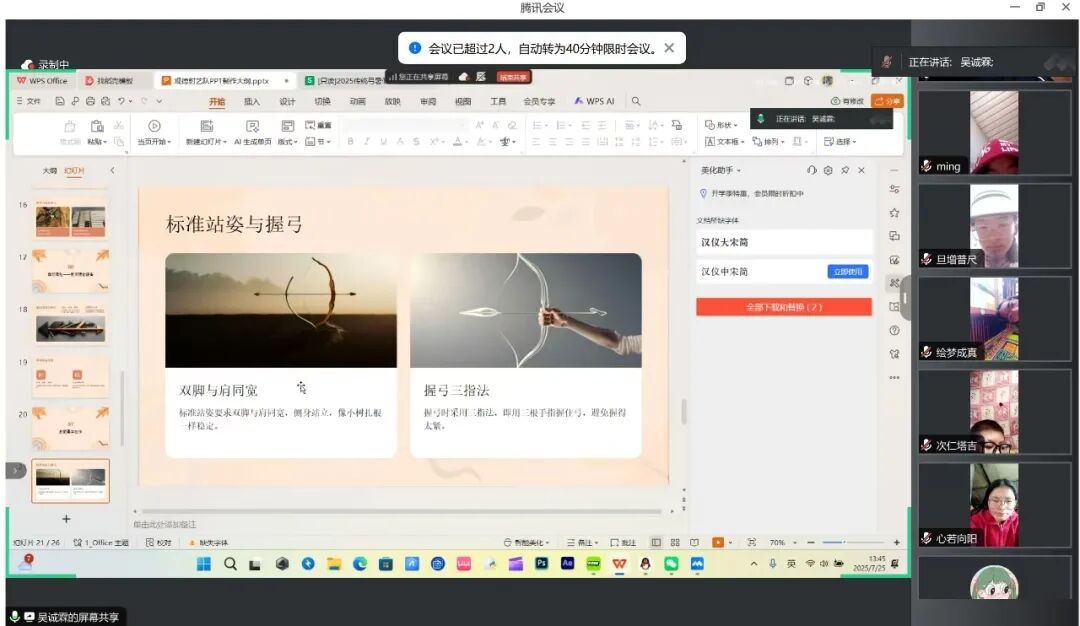Select participant 次仁塔吉 video tile

995,412
